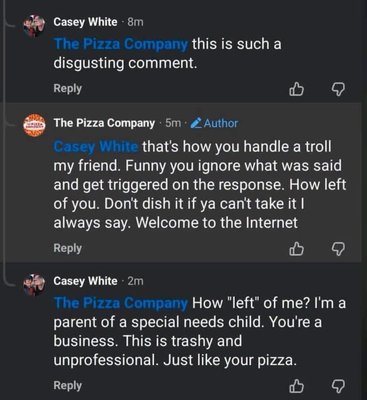Image resolution: width=367 pixels, height=400 pixels.
Task: Like The Pizza Company's troll response
Action: [296, 249]
